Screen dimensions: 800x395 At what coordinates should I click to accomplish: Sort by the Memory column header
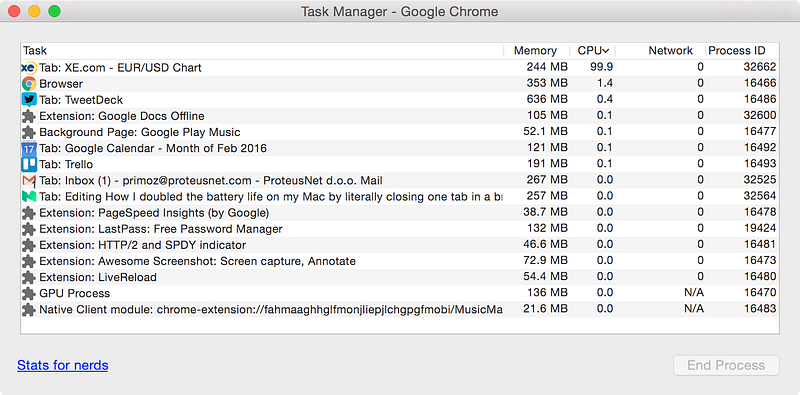coord(535,51)
